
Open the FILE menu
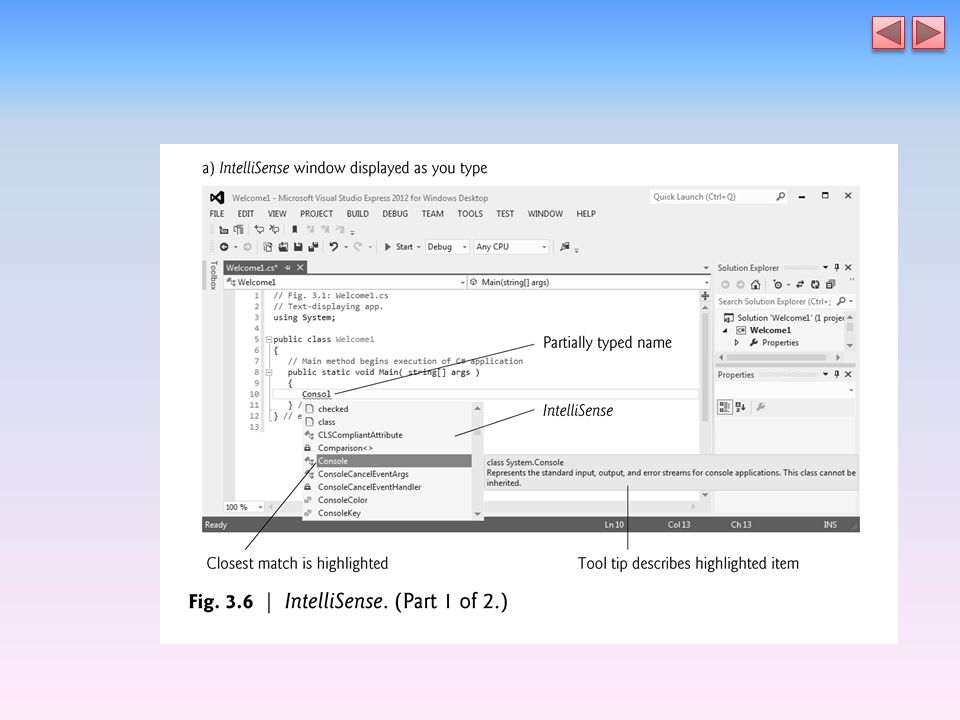pos(217,214)
